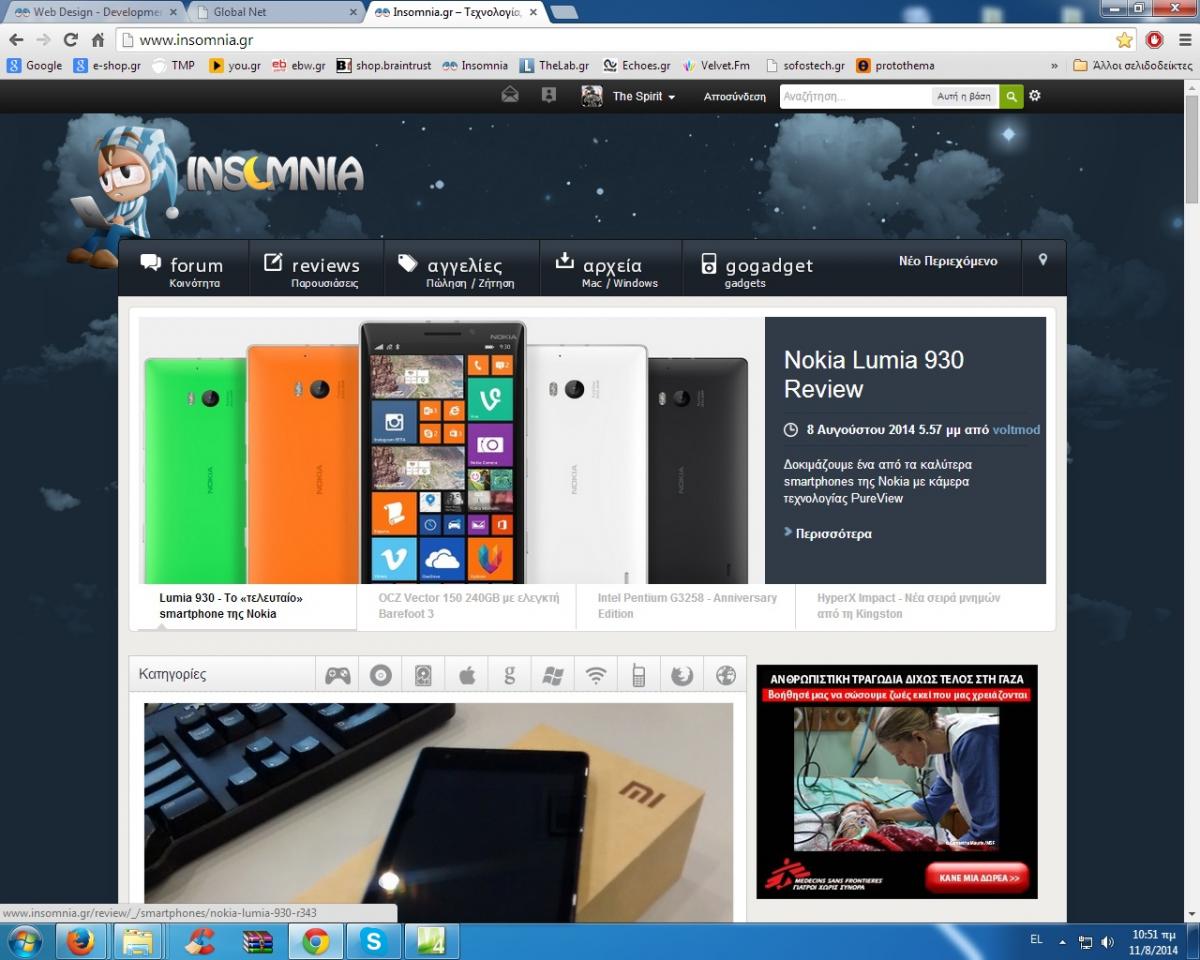Open the advanced search gear icon
The image size is (1200, 960).
1035,96
